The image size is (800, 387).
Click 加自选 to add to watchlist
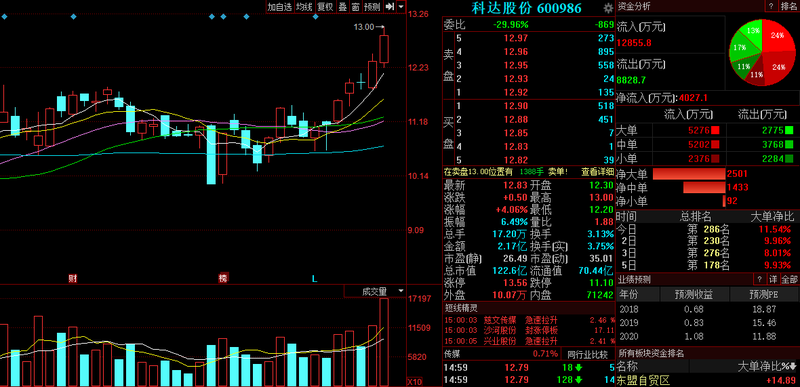280,7
